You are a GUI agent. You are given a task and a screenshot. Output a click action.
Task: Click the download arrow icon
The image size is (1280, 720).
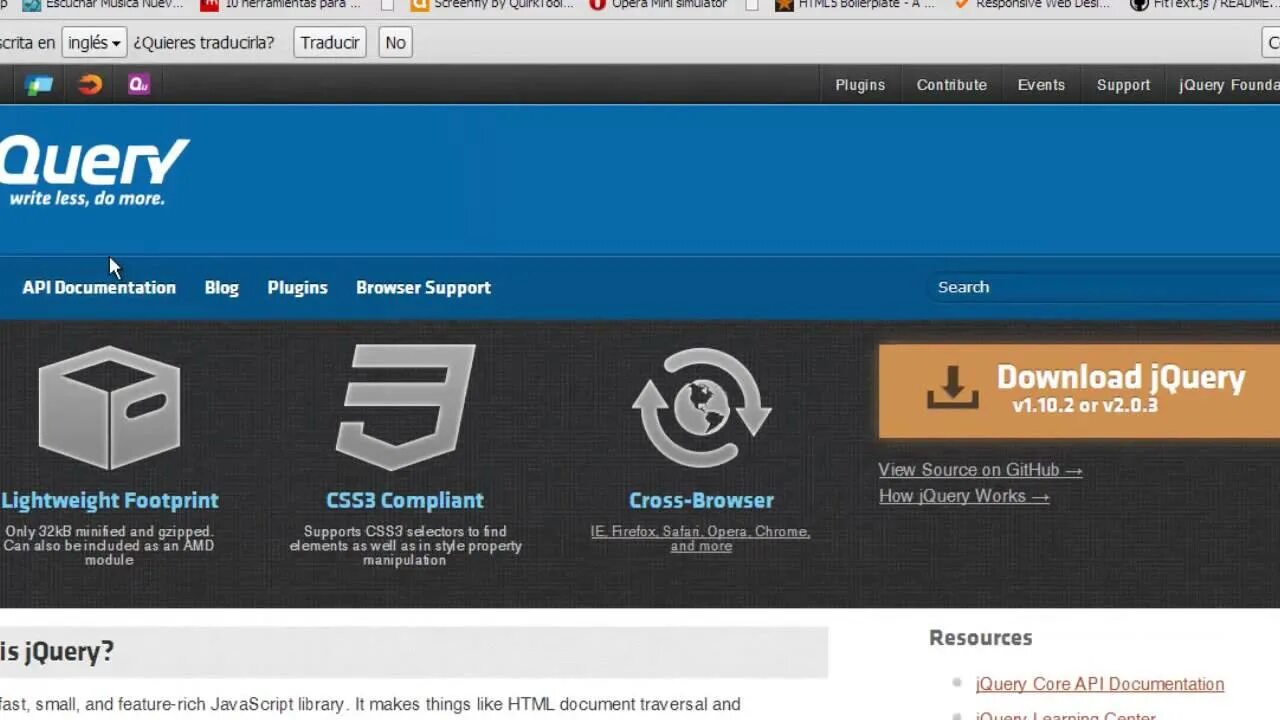click(952, 387)
